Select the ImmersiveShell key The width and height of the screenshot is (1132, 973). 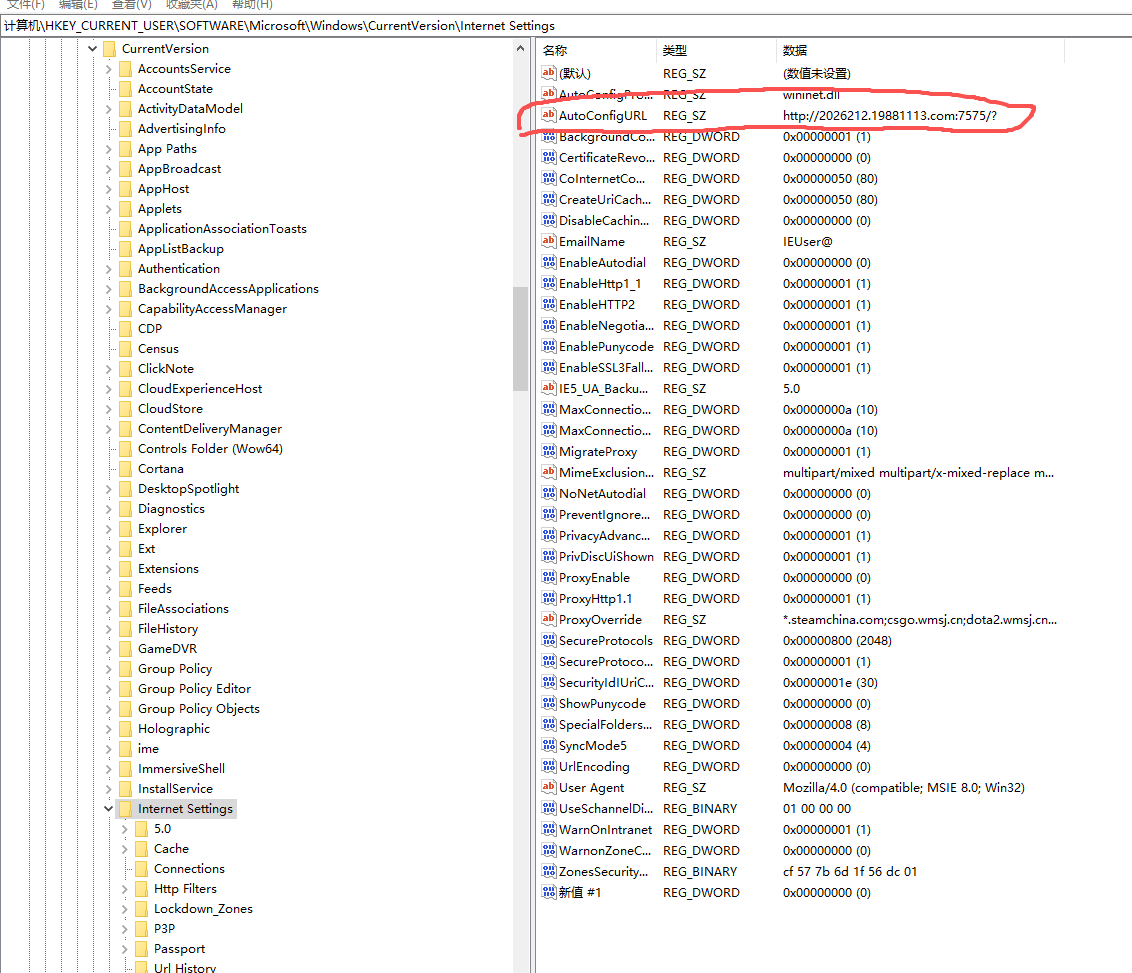(x=181, y=769)
